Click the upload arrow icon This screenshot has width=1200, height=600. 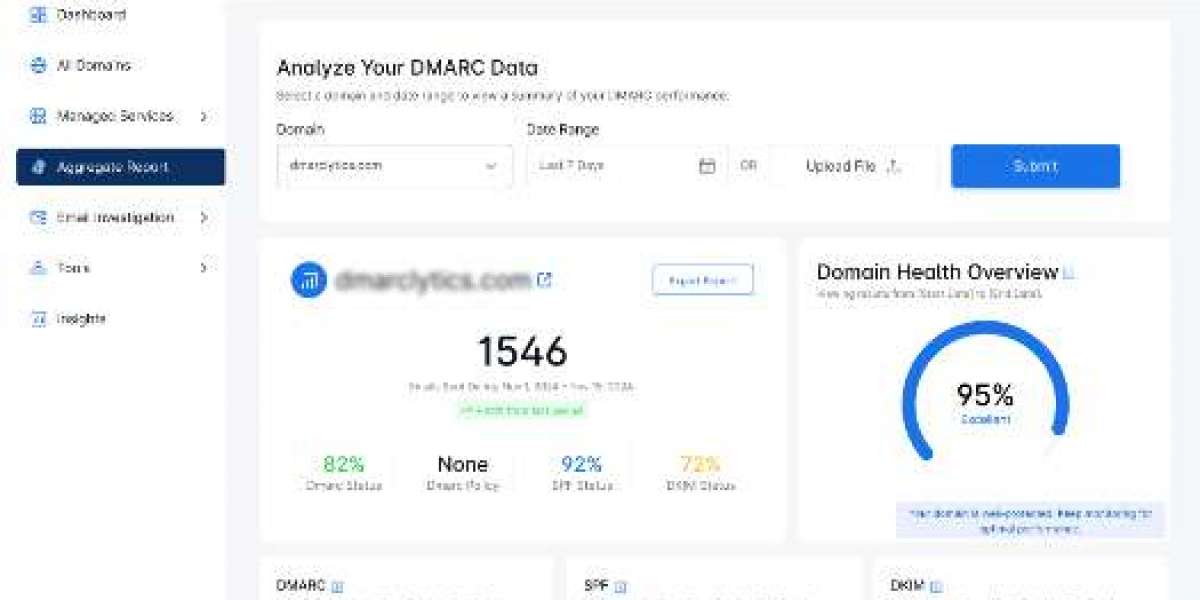point(894,166)
